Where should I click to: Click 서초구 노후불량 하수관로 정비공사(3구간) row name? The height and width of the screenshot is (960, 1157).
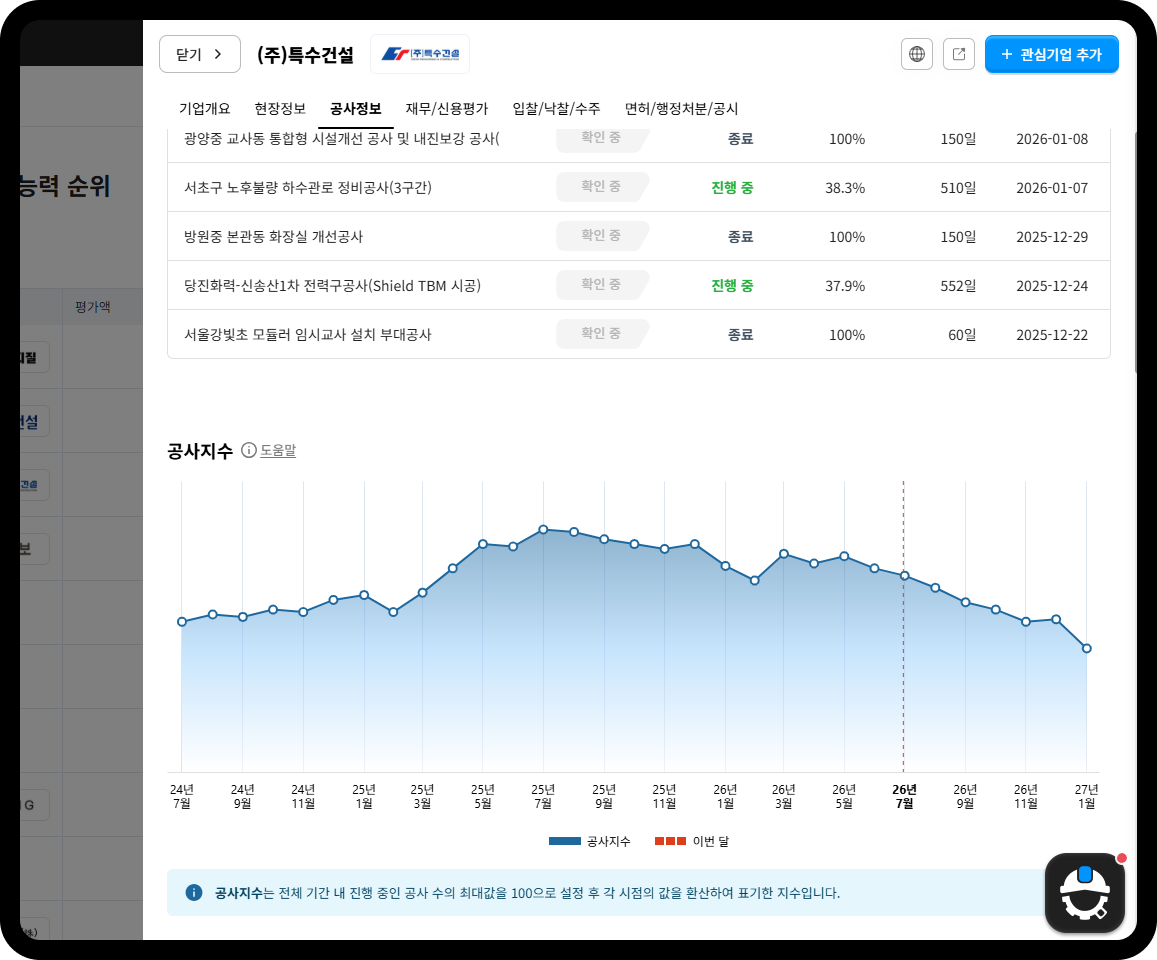pos(308,187)
